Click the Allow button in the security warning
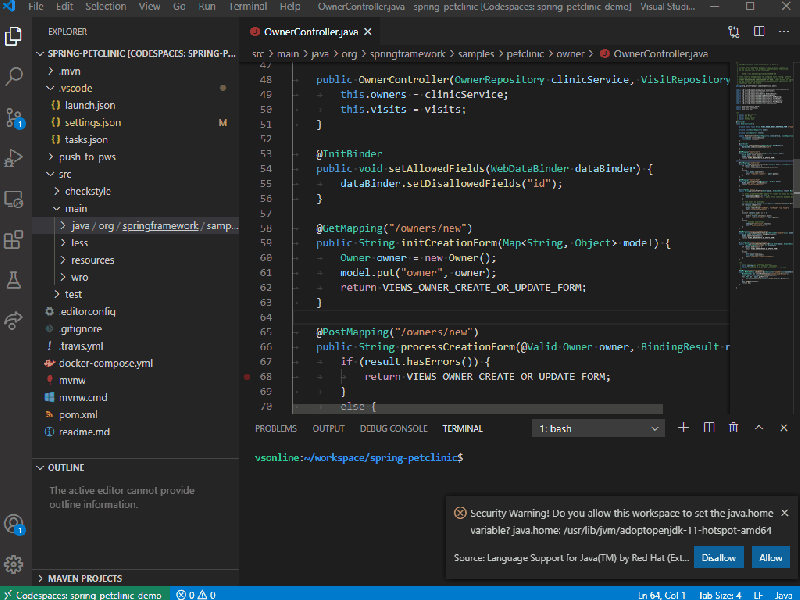This screenshot has width=800, height=600. coord(770,557)
